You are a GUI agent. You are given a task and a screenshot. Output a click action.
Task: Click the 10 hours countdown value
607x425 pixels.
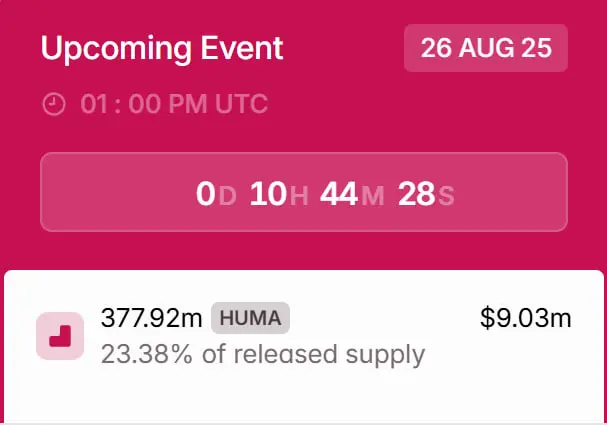click(x=268, y=194)
